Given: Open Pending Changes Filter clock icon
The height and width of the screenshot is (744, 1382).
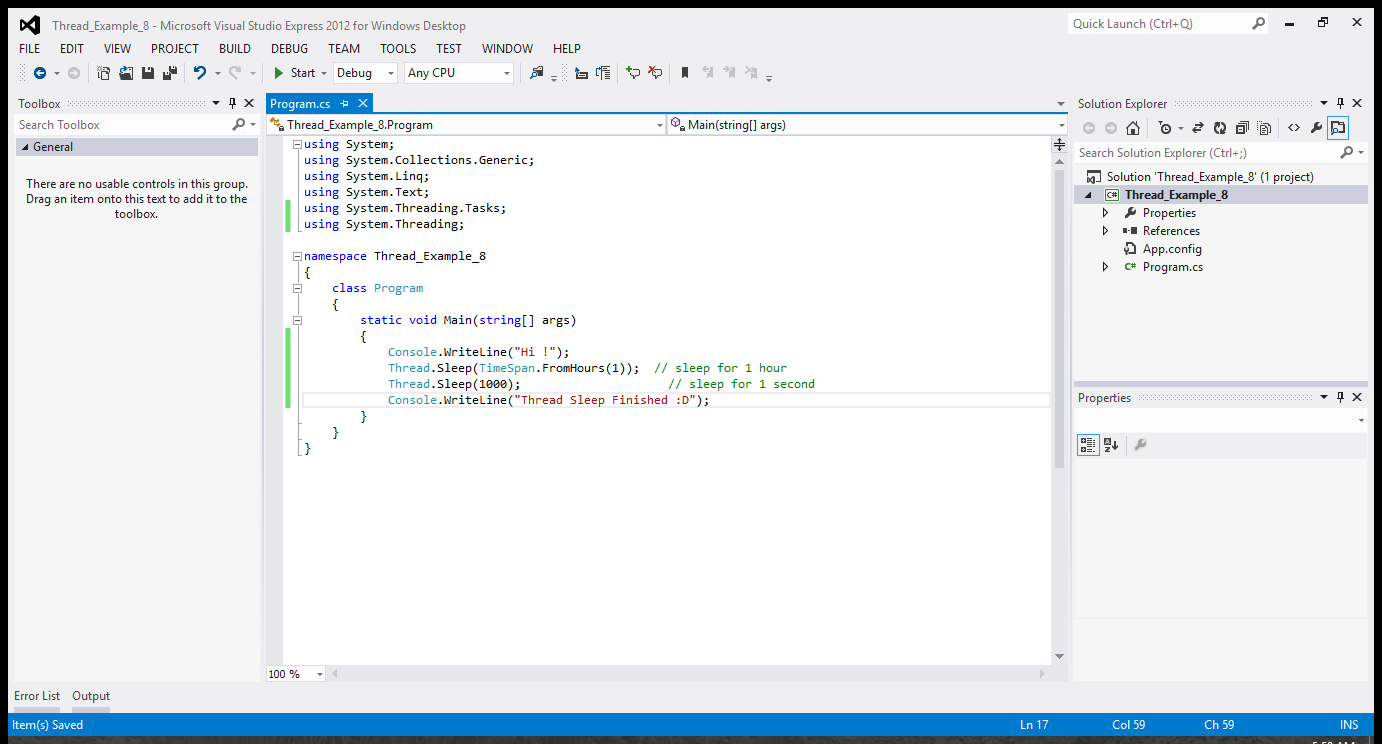Looking at the screenshot, I should 1165,128.
